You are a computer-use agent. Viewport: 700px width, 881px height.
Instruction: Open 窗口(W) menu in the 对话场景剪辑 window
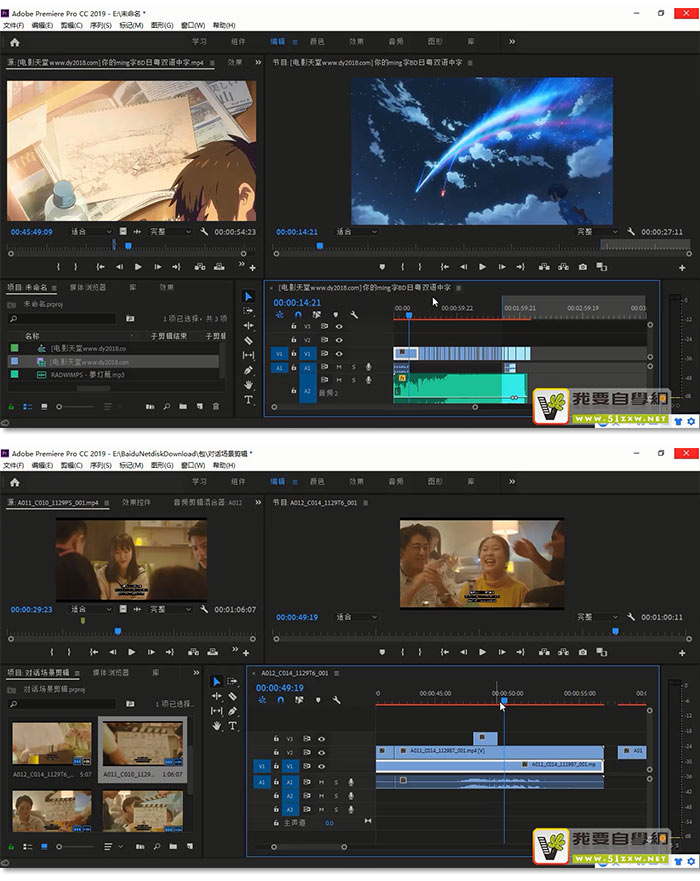pyautogui.click(x=193, y=465)
